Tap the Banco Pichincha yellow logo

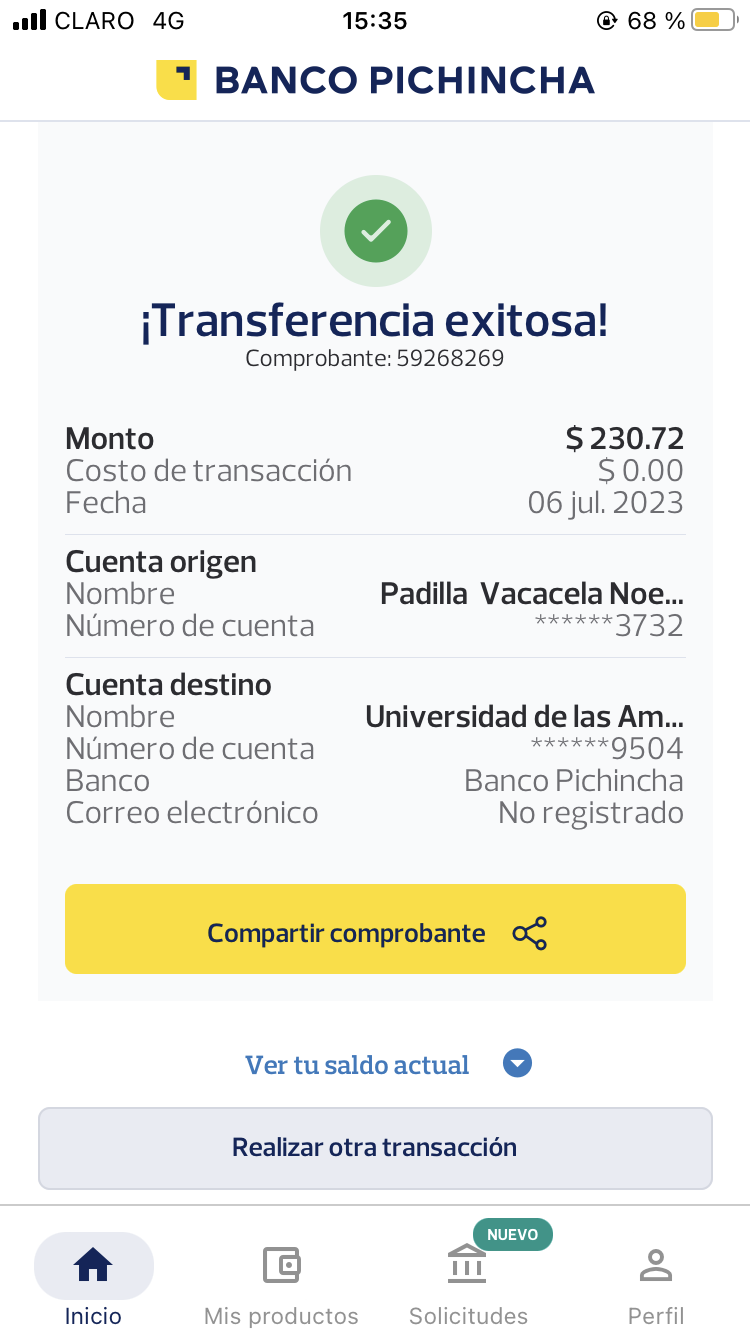(176, 80)
